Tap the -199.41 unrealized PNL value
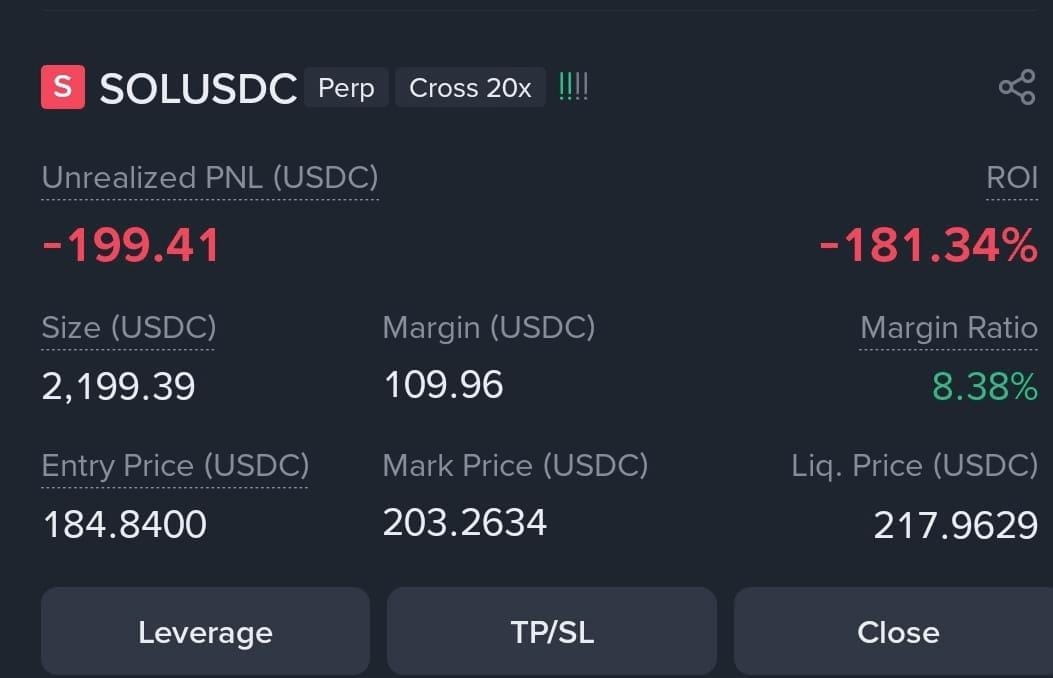 coord(131,244)
